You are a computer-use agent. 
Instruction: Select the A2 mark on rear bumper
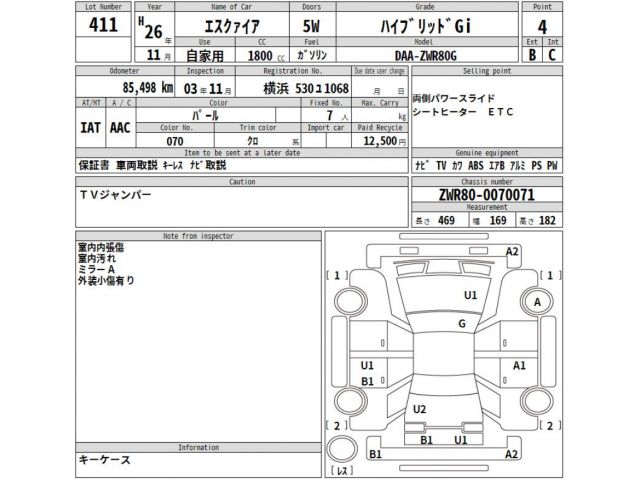pyautogui.click(x=511, y=454)
